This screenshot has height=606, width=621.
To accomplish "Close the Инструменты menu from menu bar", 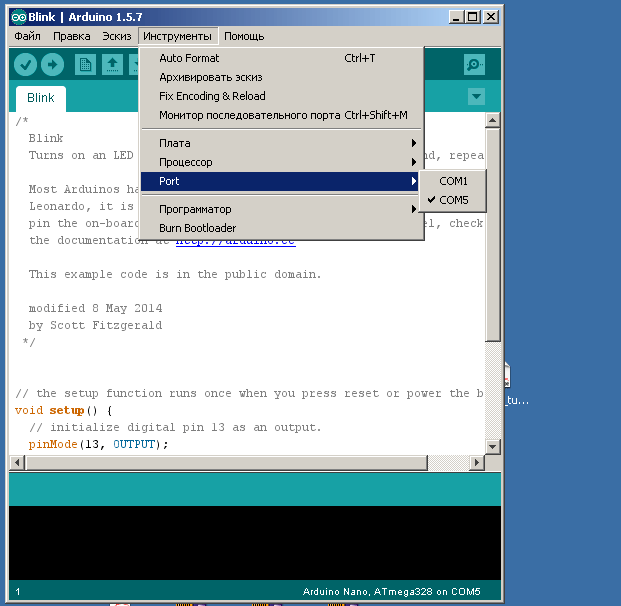I will coord(177,36).
